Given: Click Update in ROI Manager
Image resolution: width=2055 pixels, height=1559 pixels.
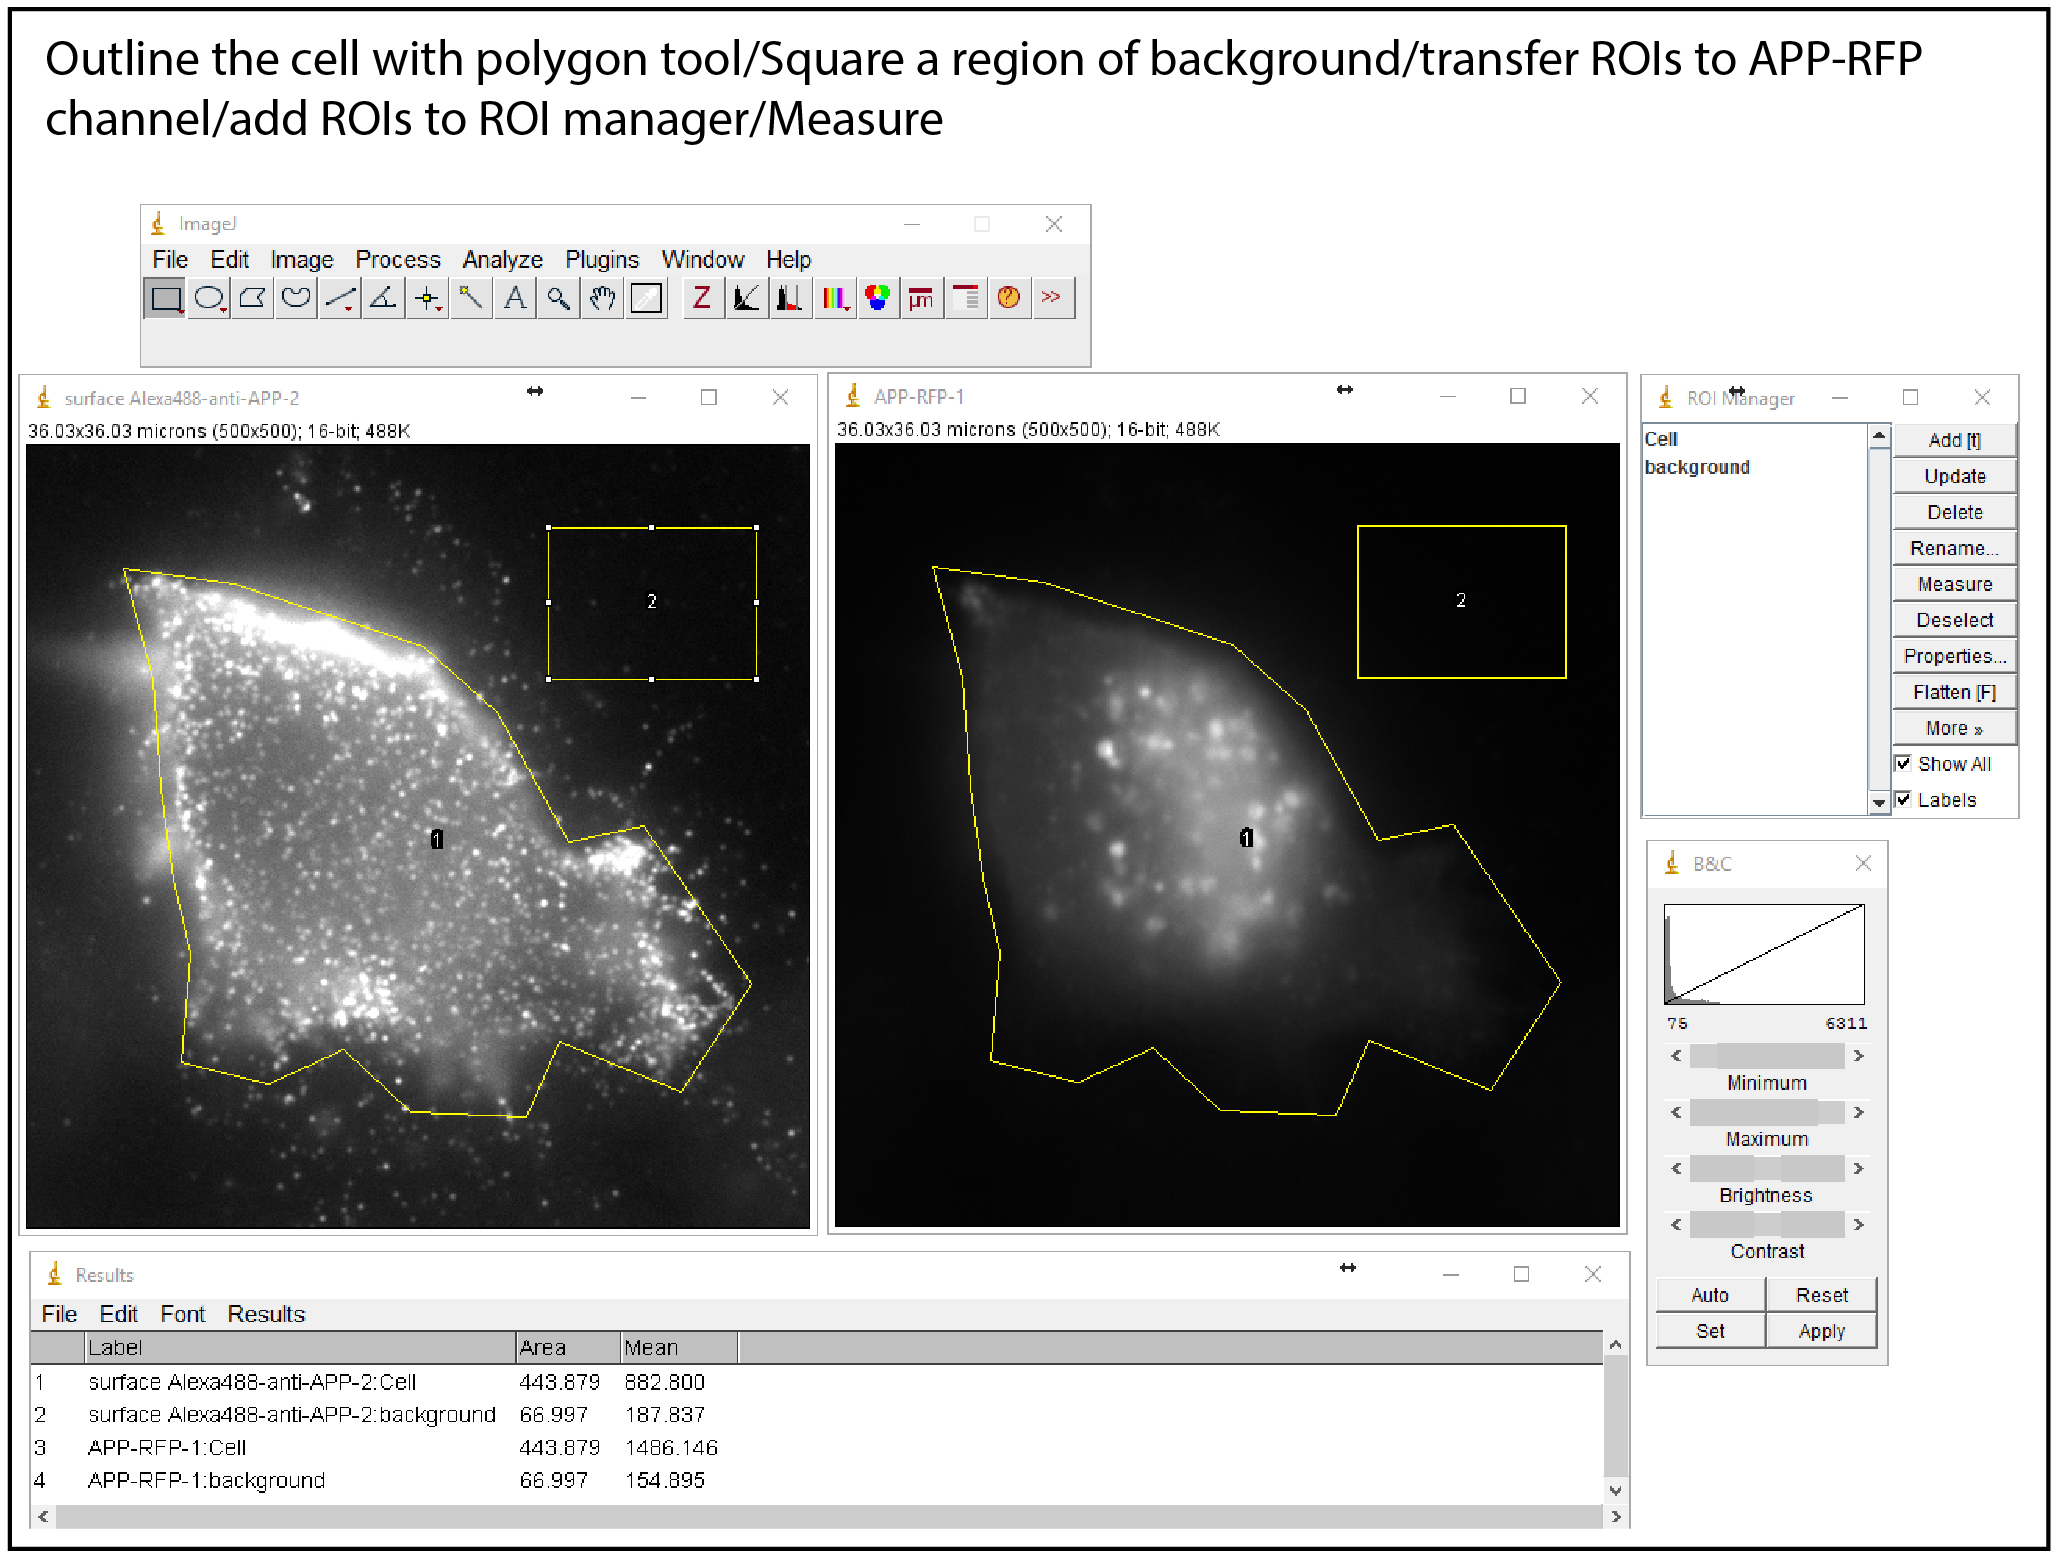Looking at the screenshot, I should [x=1954, y=477].
